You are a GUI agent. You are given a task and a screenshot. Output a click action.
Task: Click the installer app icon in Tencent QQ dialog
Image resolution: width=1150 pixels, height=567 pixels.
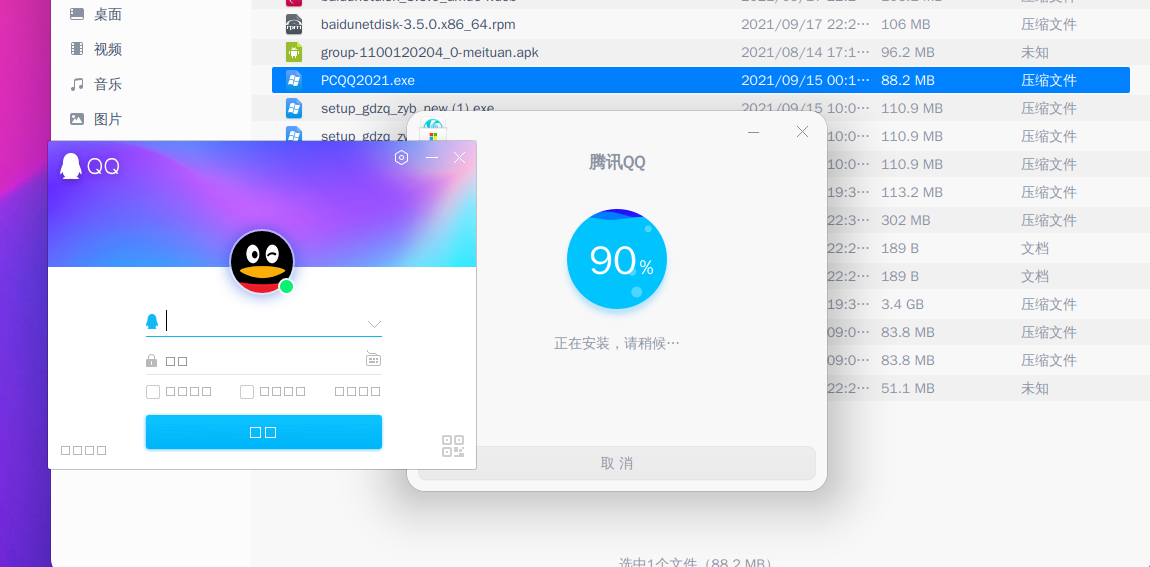tap(433, 130)
